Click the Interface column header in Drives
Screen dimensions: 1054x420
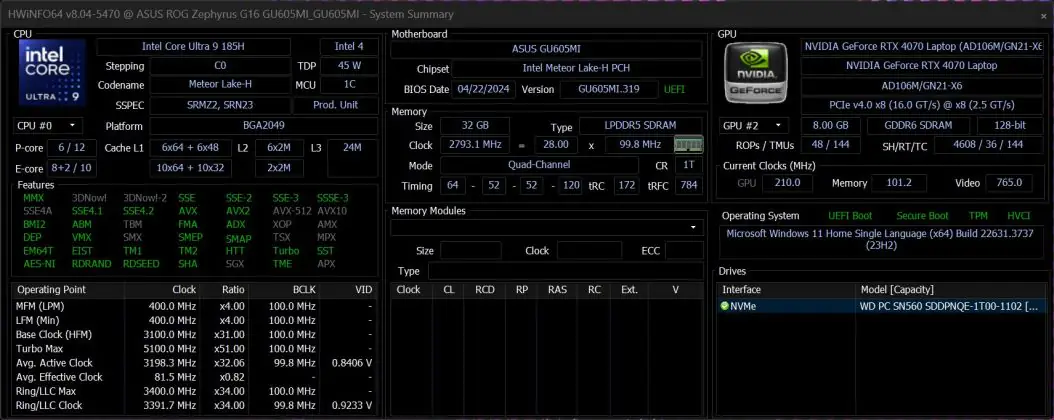[787, 290]
